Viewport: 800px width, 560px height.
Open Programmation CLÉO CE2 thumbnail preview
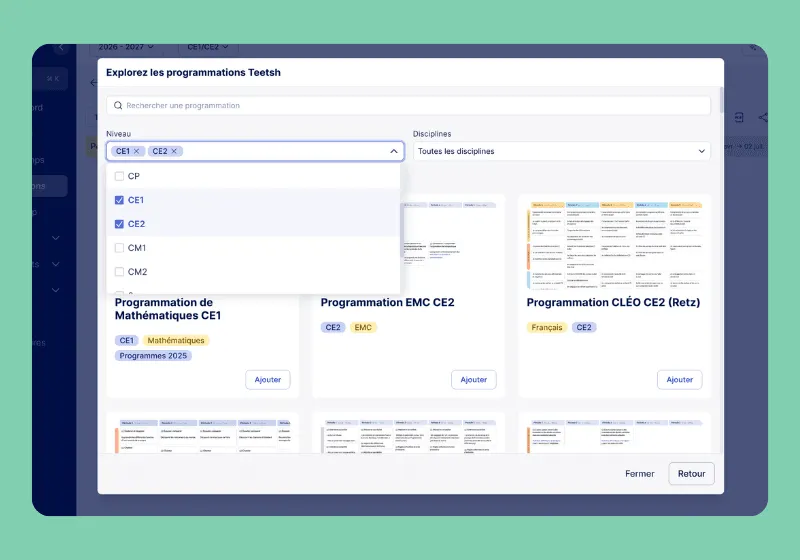click(614, 246)
